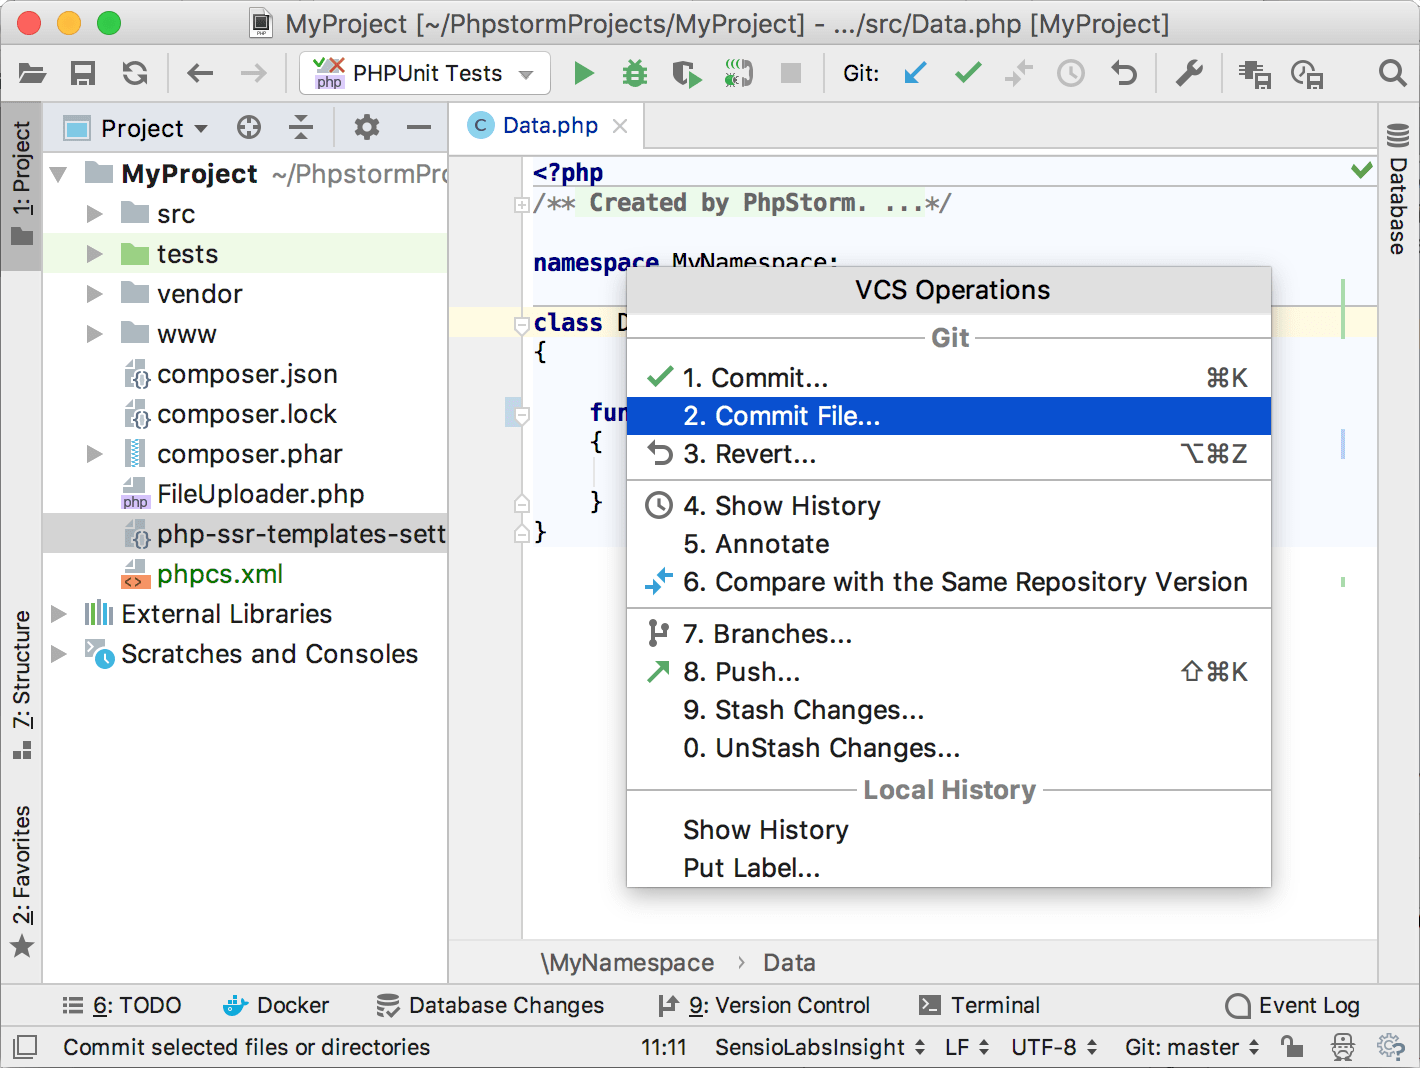
Task: Expand the tests folder in project tree
Action: pyautogui.click(x=95, y=254)
